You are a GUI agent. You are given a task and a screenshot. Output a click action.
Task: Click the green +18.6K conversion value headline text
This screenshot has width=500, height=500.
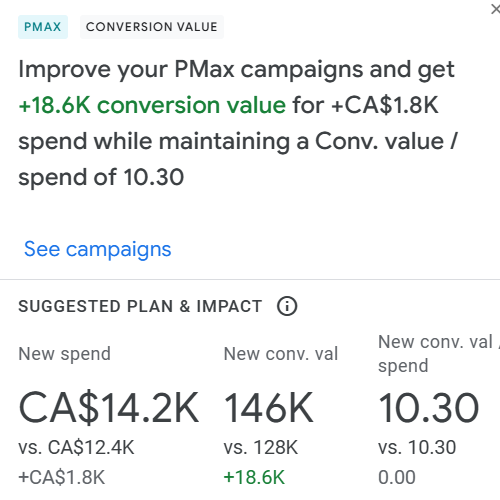pos(152,105)
